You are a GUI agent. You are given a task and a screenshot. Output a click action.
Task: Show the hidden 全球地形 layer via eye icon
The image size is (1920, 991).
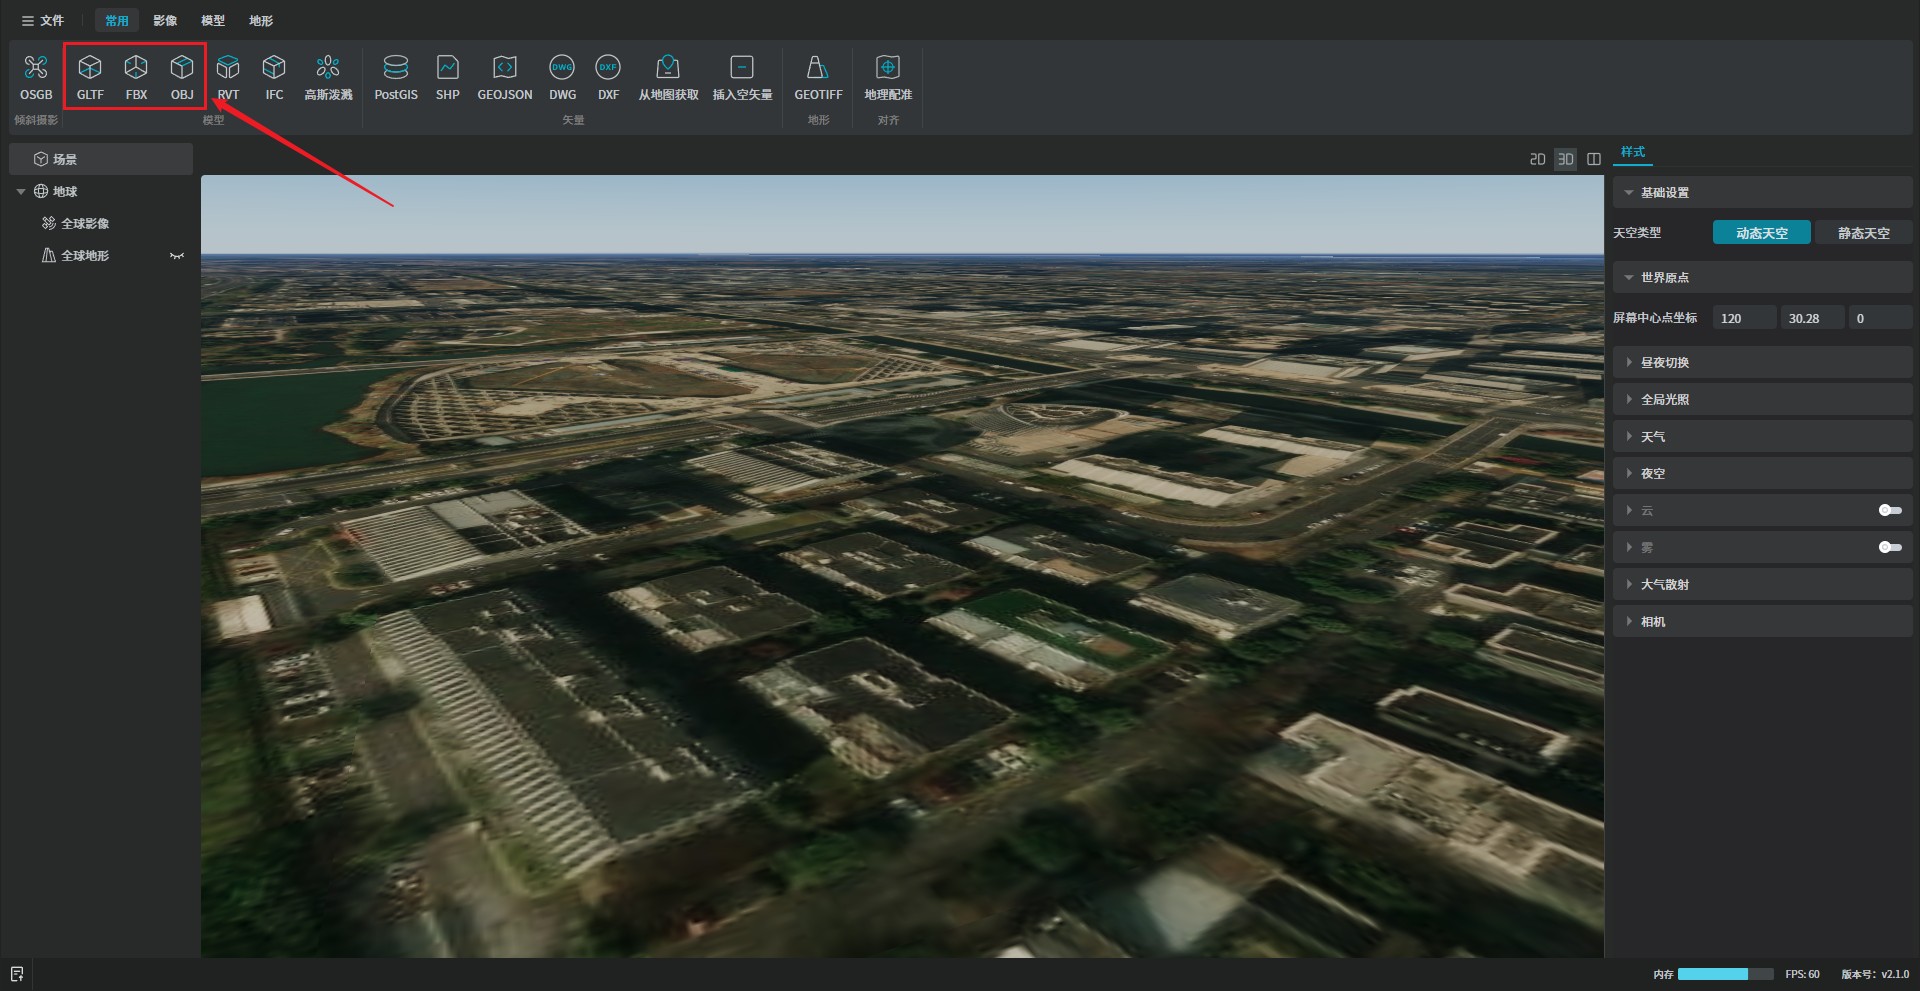(x=177, y=256)
